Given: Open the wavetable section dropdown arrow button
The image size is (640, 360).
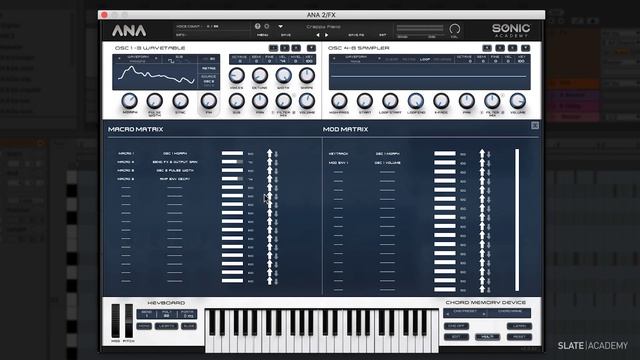Looking at the screenshot, I should pos(311,48).
